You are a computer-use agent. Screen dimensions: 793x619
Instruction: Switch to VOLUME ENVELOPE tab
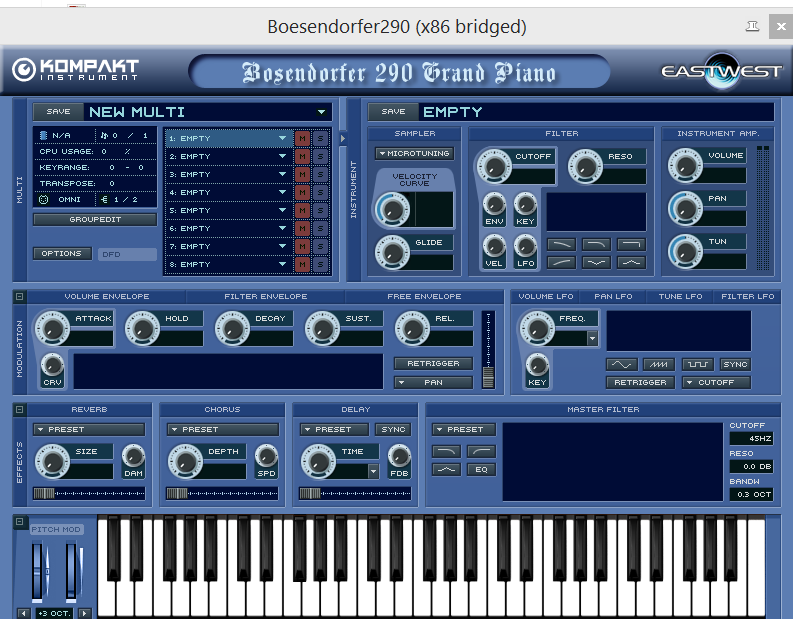click(107, 296)
